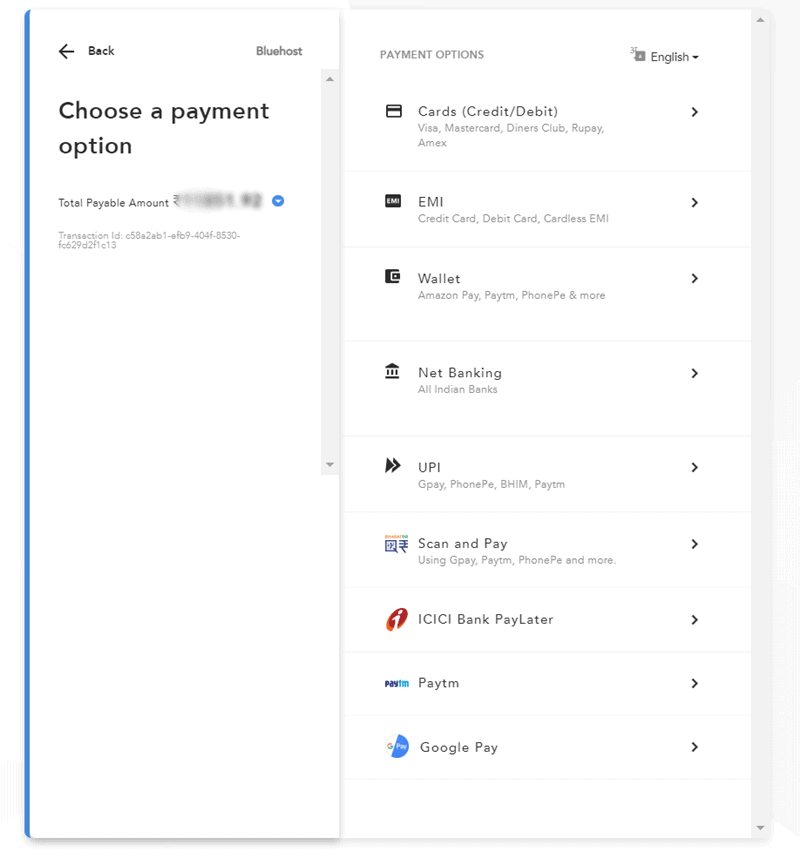This screenshot has width=800, height=851.
Task: Click the Net Banking bank icon
Action: pyautogui.click(x=392, y=371)
